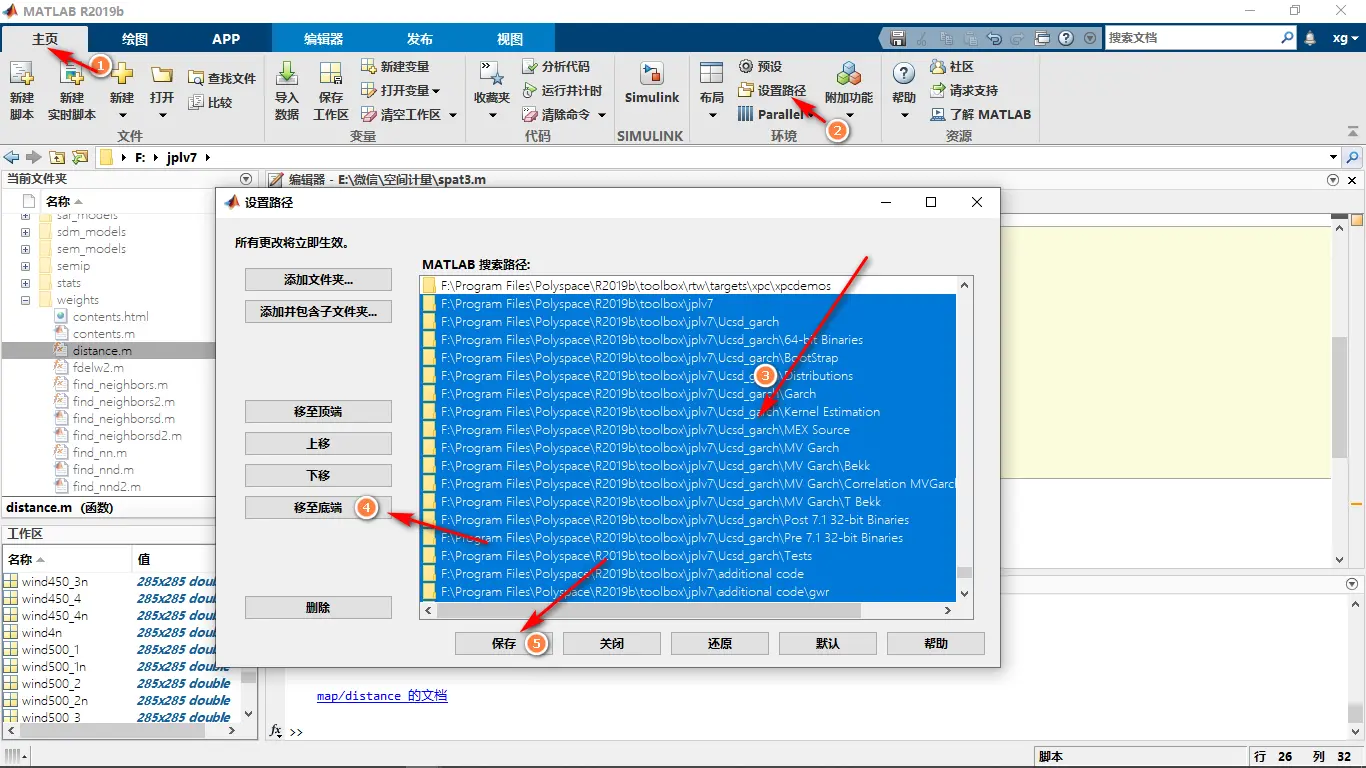This screenshot has height=768, width=1366.
Task: Click the New Variable (新建变量) icon
Action: point(368,66)
